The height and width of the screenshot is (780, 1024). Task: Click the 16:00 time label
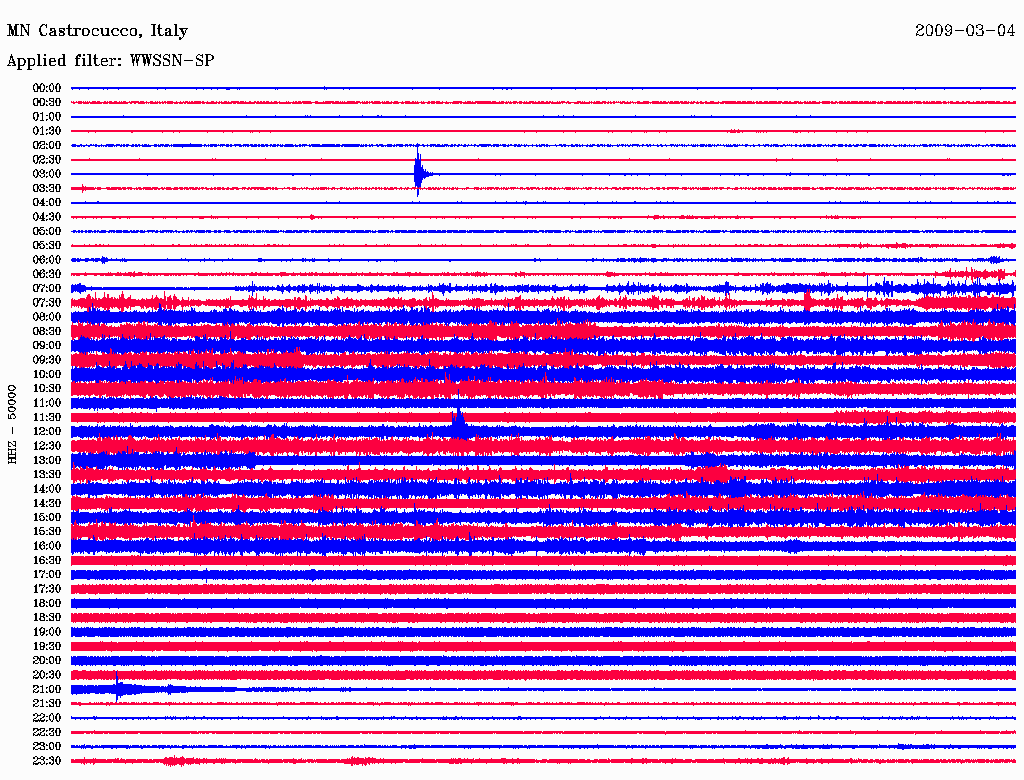coord(47,545)
